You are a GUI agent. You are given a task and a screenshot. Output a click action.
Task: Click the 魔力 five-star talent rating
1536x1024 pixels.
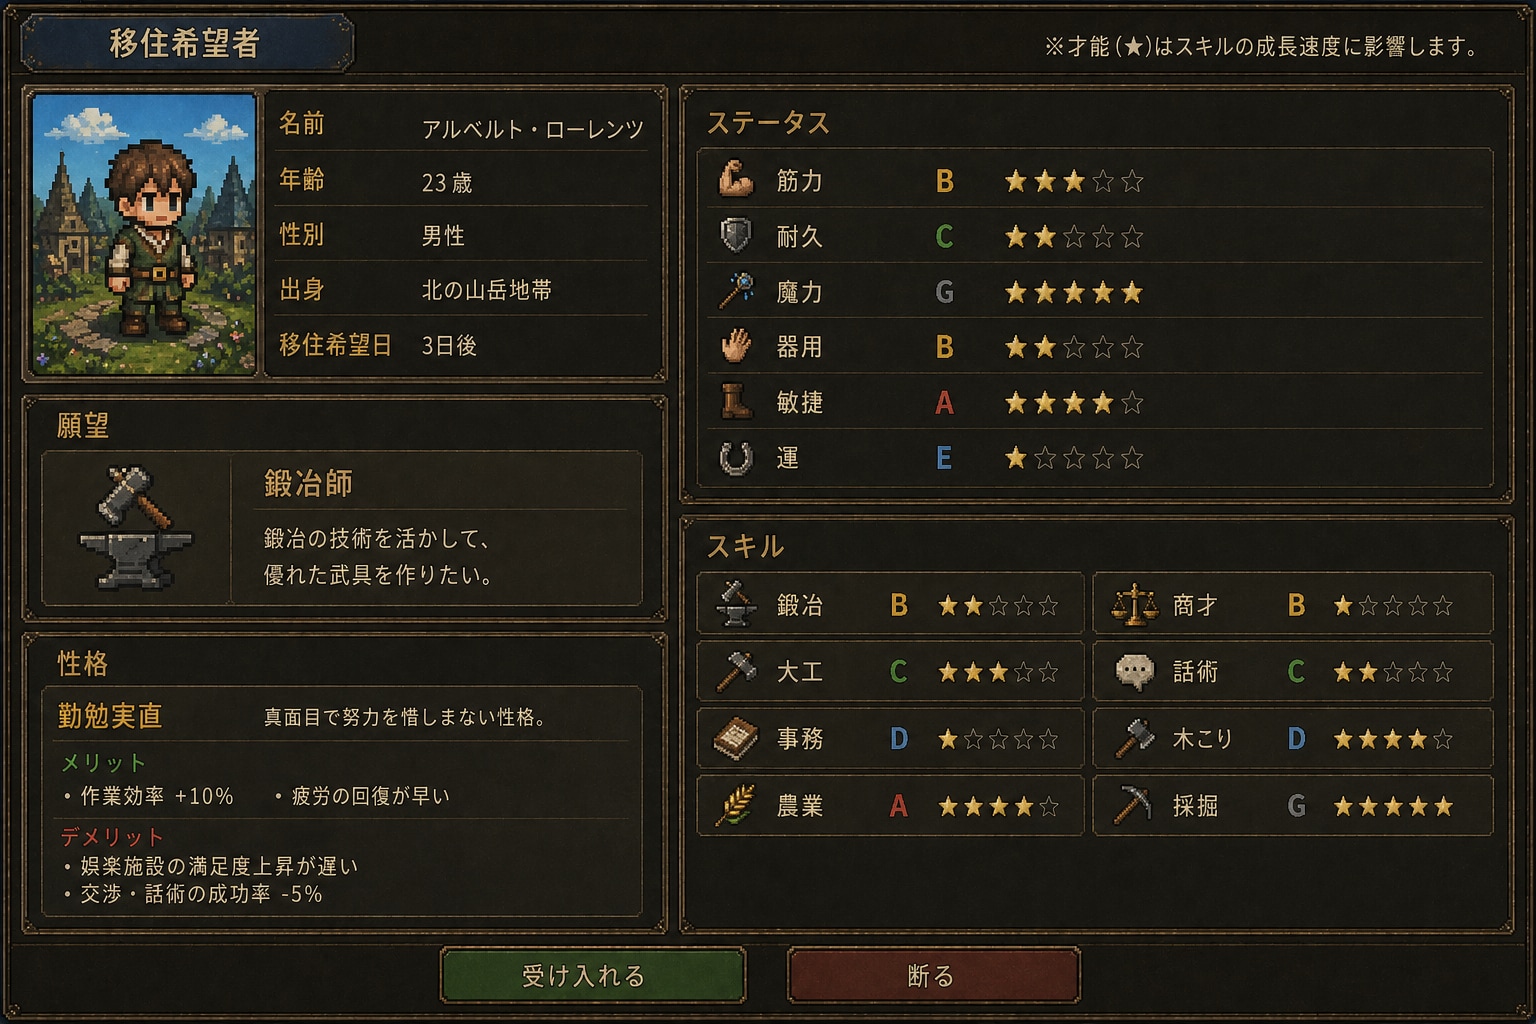click(1074, 292)
